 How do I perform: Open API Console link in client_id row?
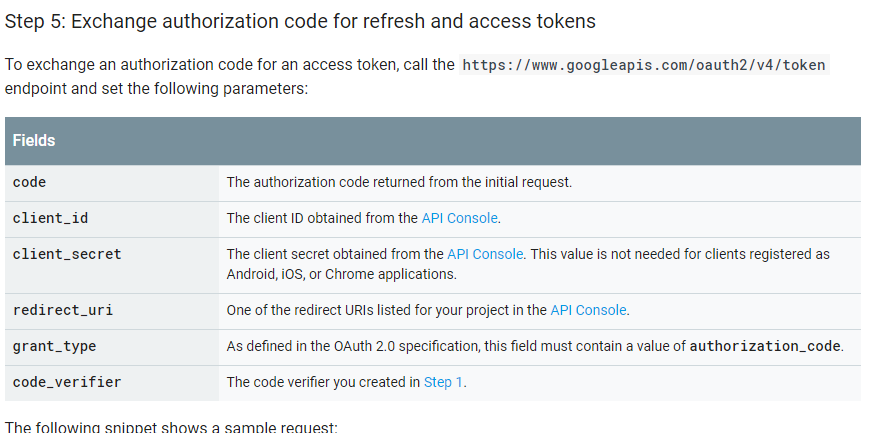point(459,218)
